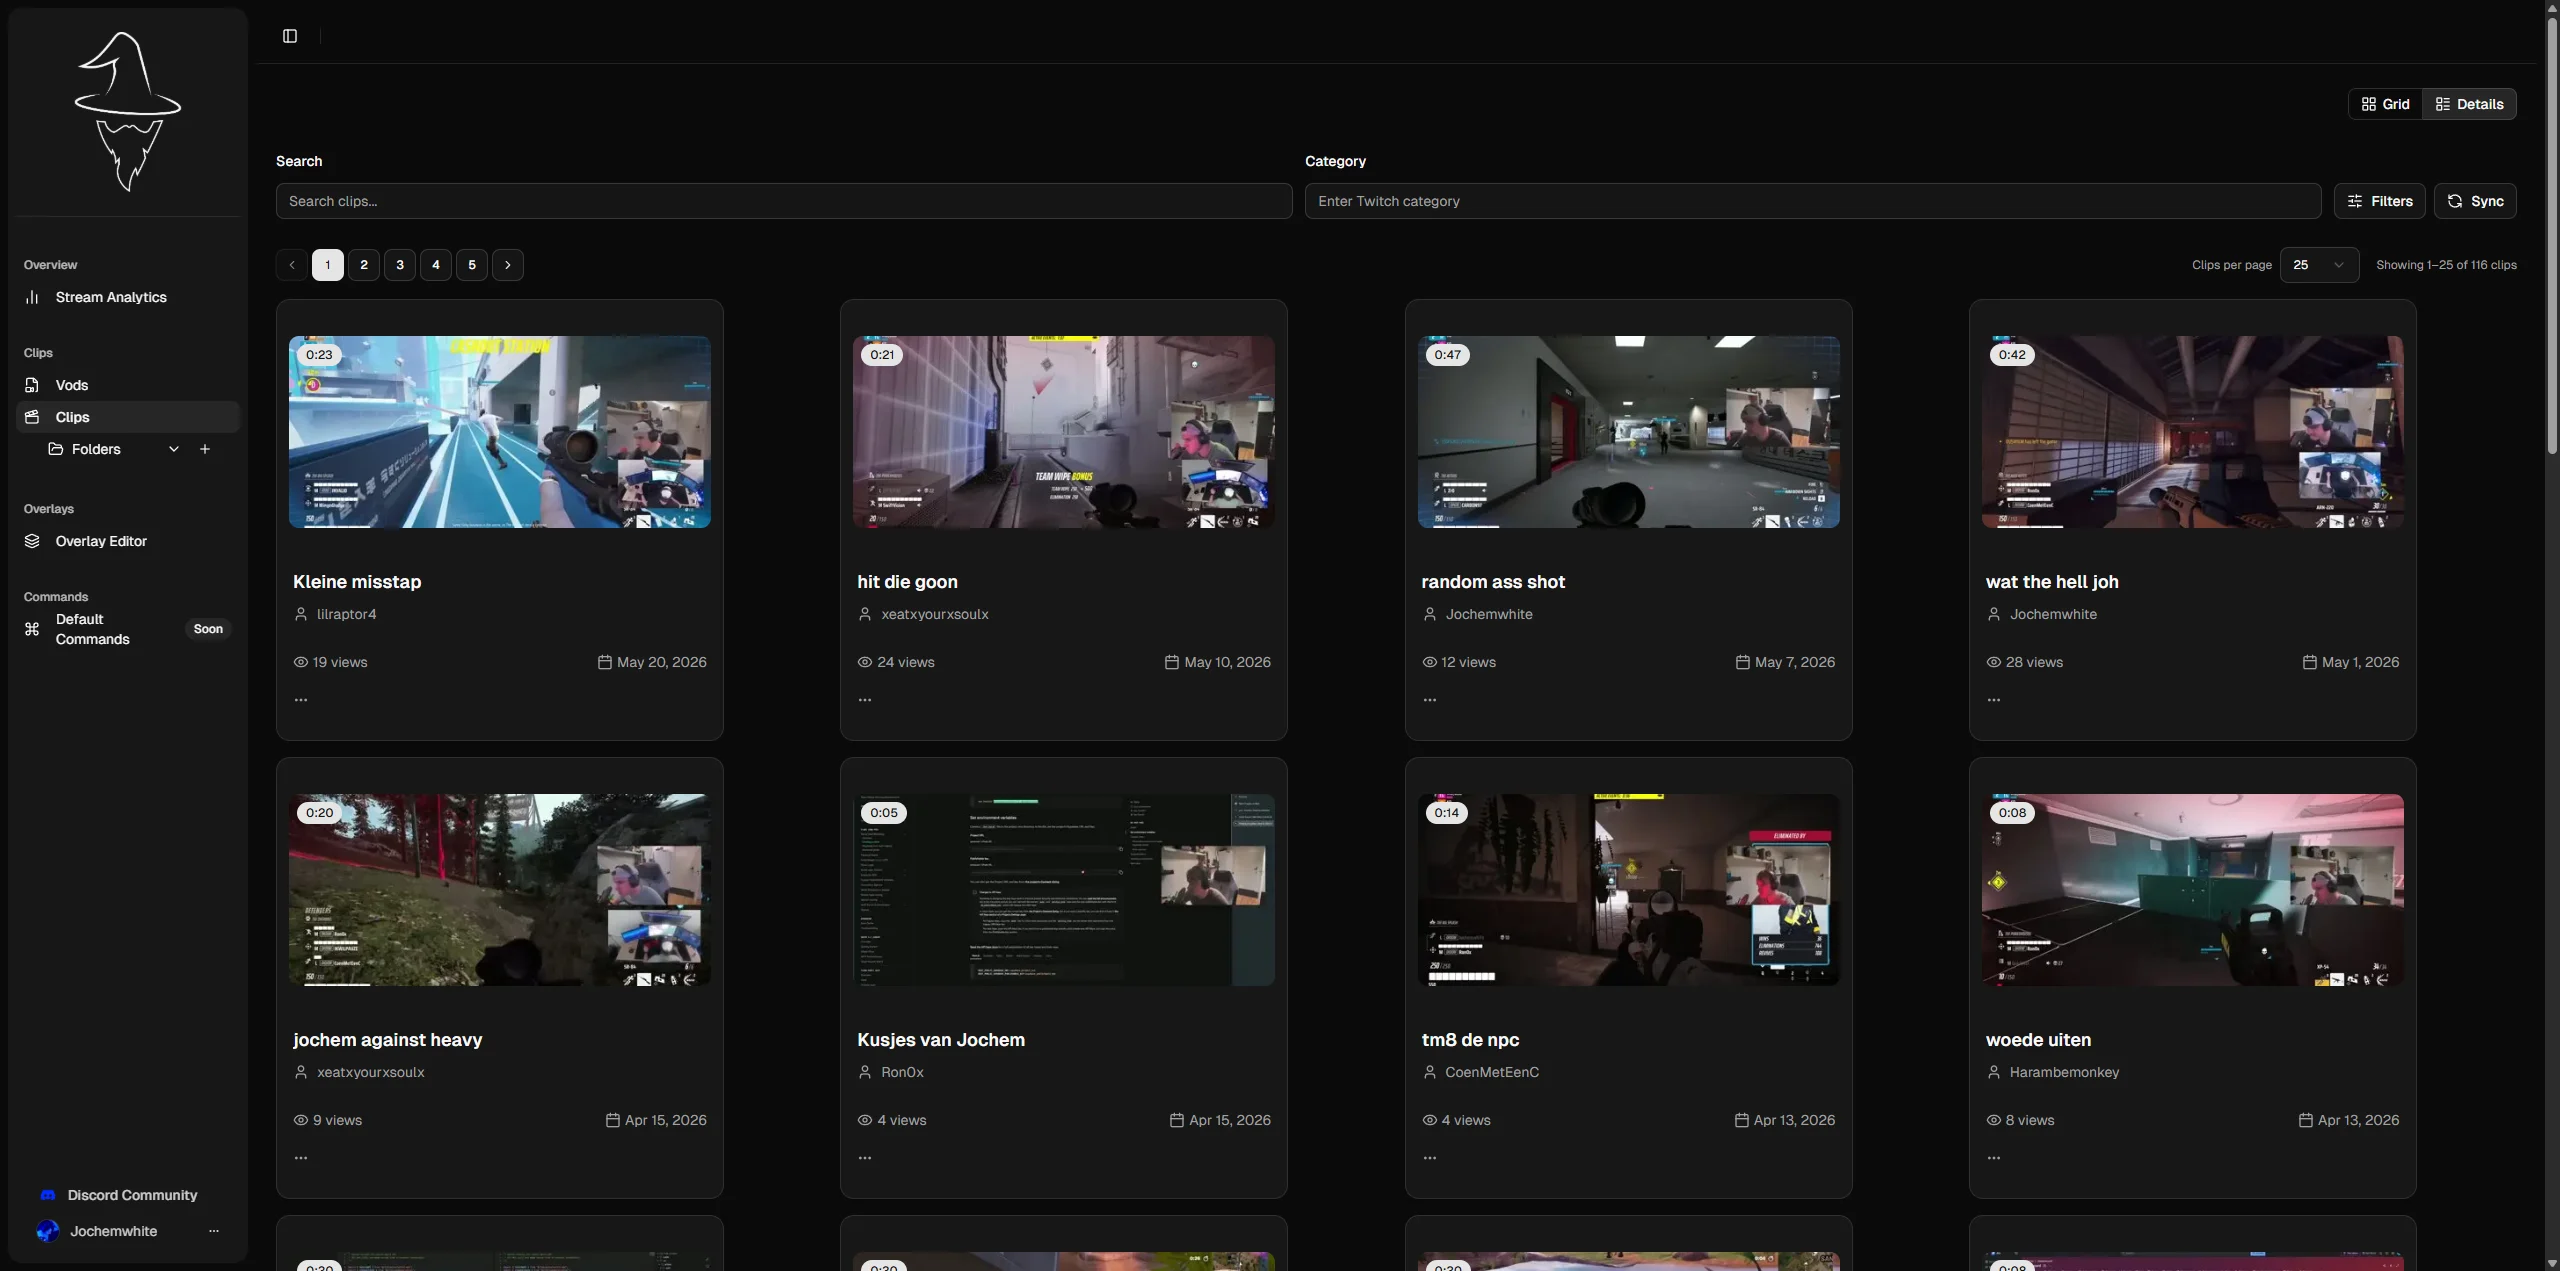Viewport: 2560px width, 1271px height.
Task: Select page 1
Action: (x=328, y=265)
